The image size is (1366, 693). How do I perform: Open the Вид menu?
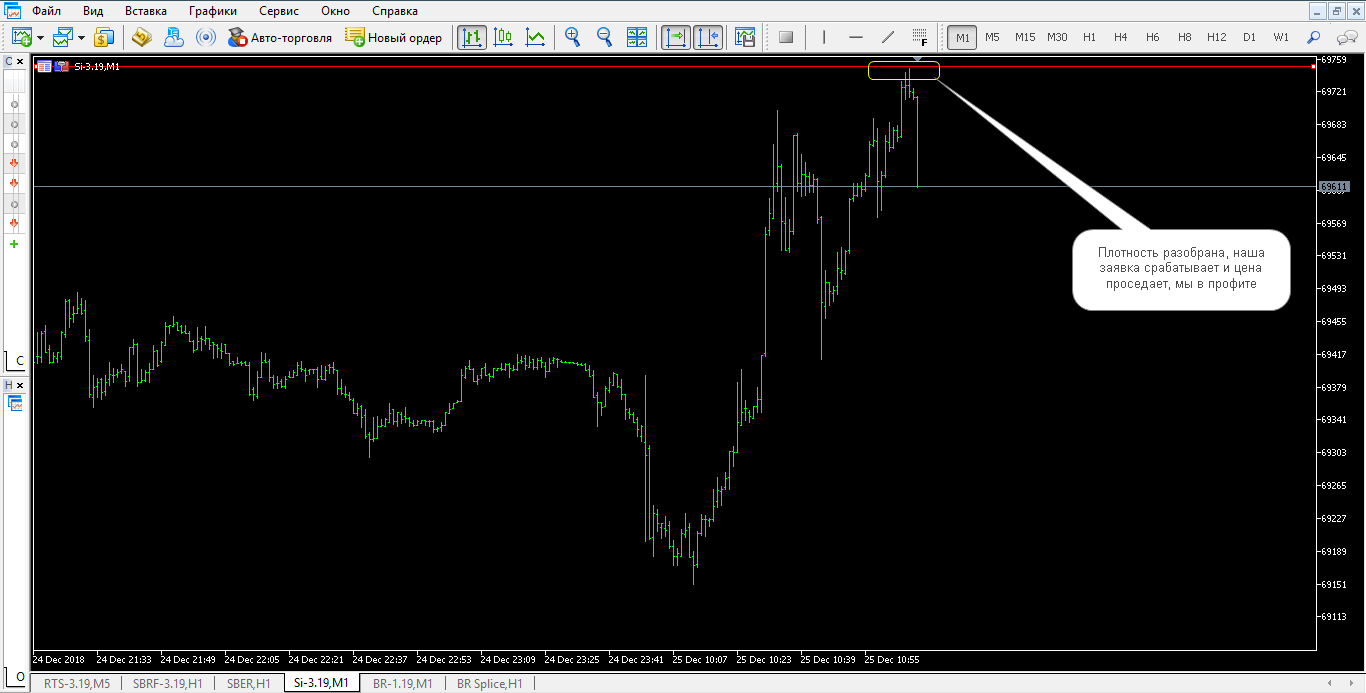click(93, 10)
